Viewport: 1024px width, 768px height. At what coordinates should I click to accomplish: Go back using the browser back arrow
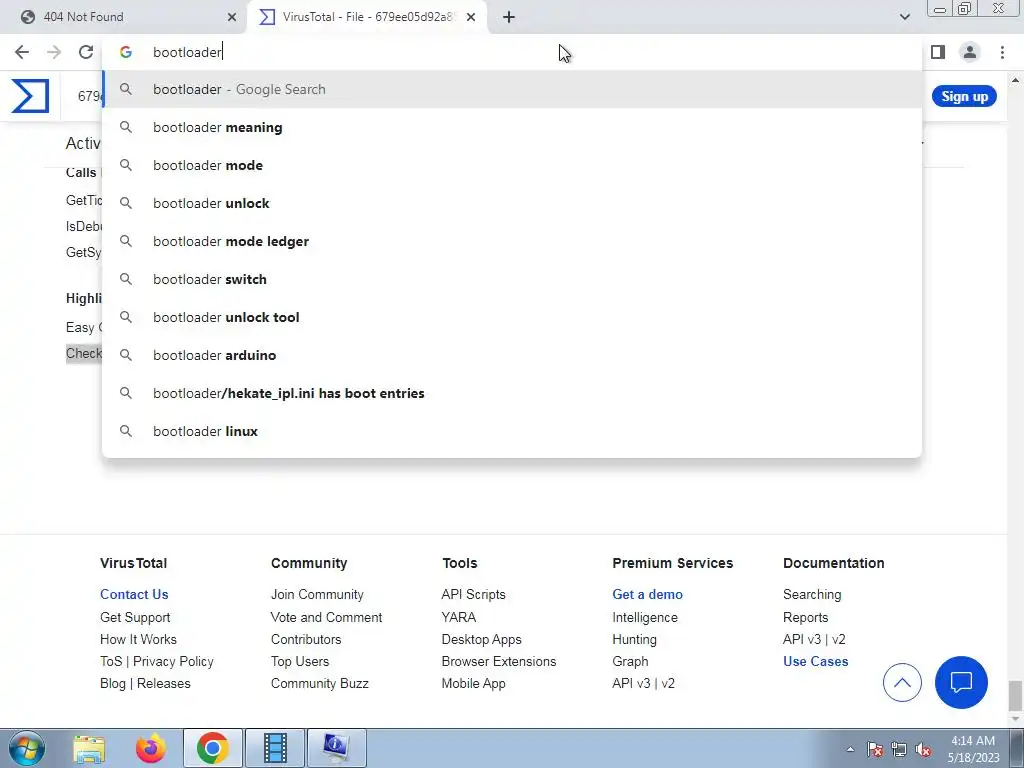click(x=22, y=52)
